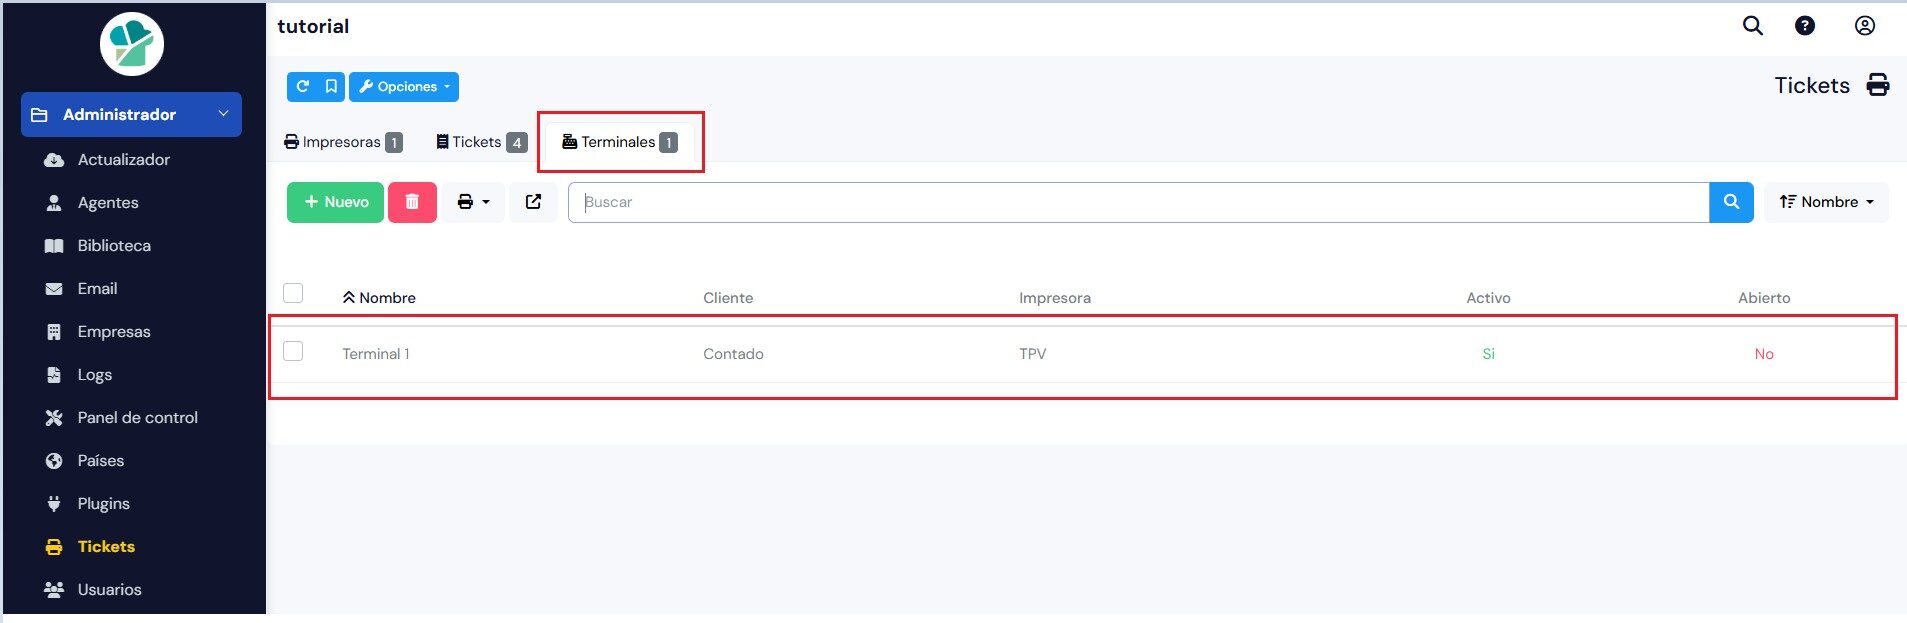Open Plugins in the sidebar
The width and height of the screenshot is (1907, 623).
(x=103, y=503)
